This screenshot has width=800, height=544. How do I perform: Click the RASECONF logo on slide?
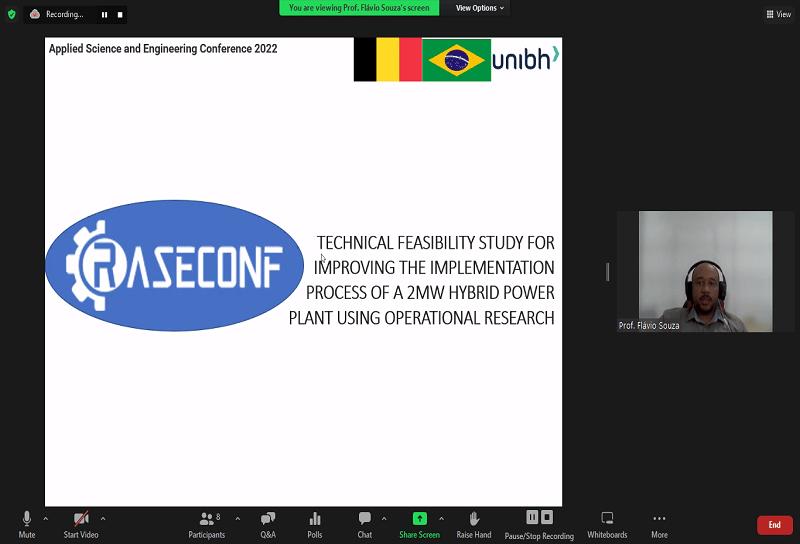coord(174,265)
